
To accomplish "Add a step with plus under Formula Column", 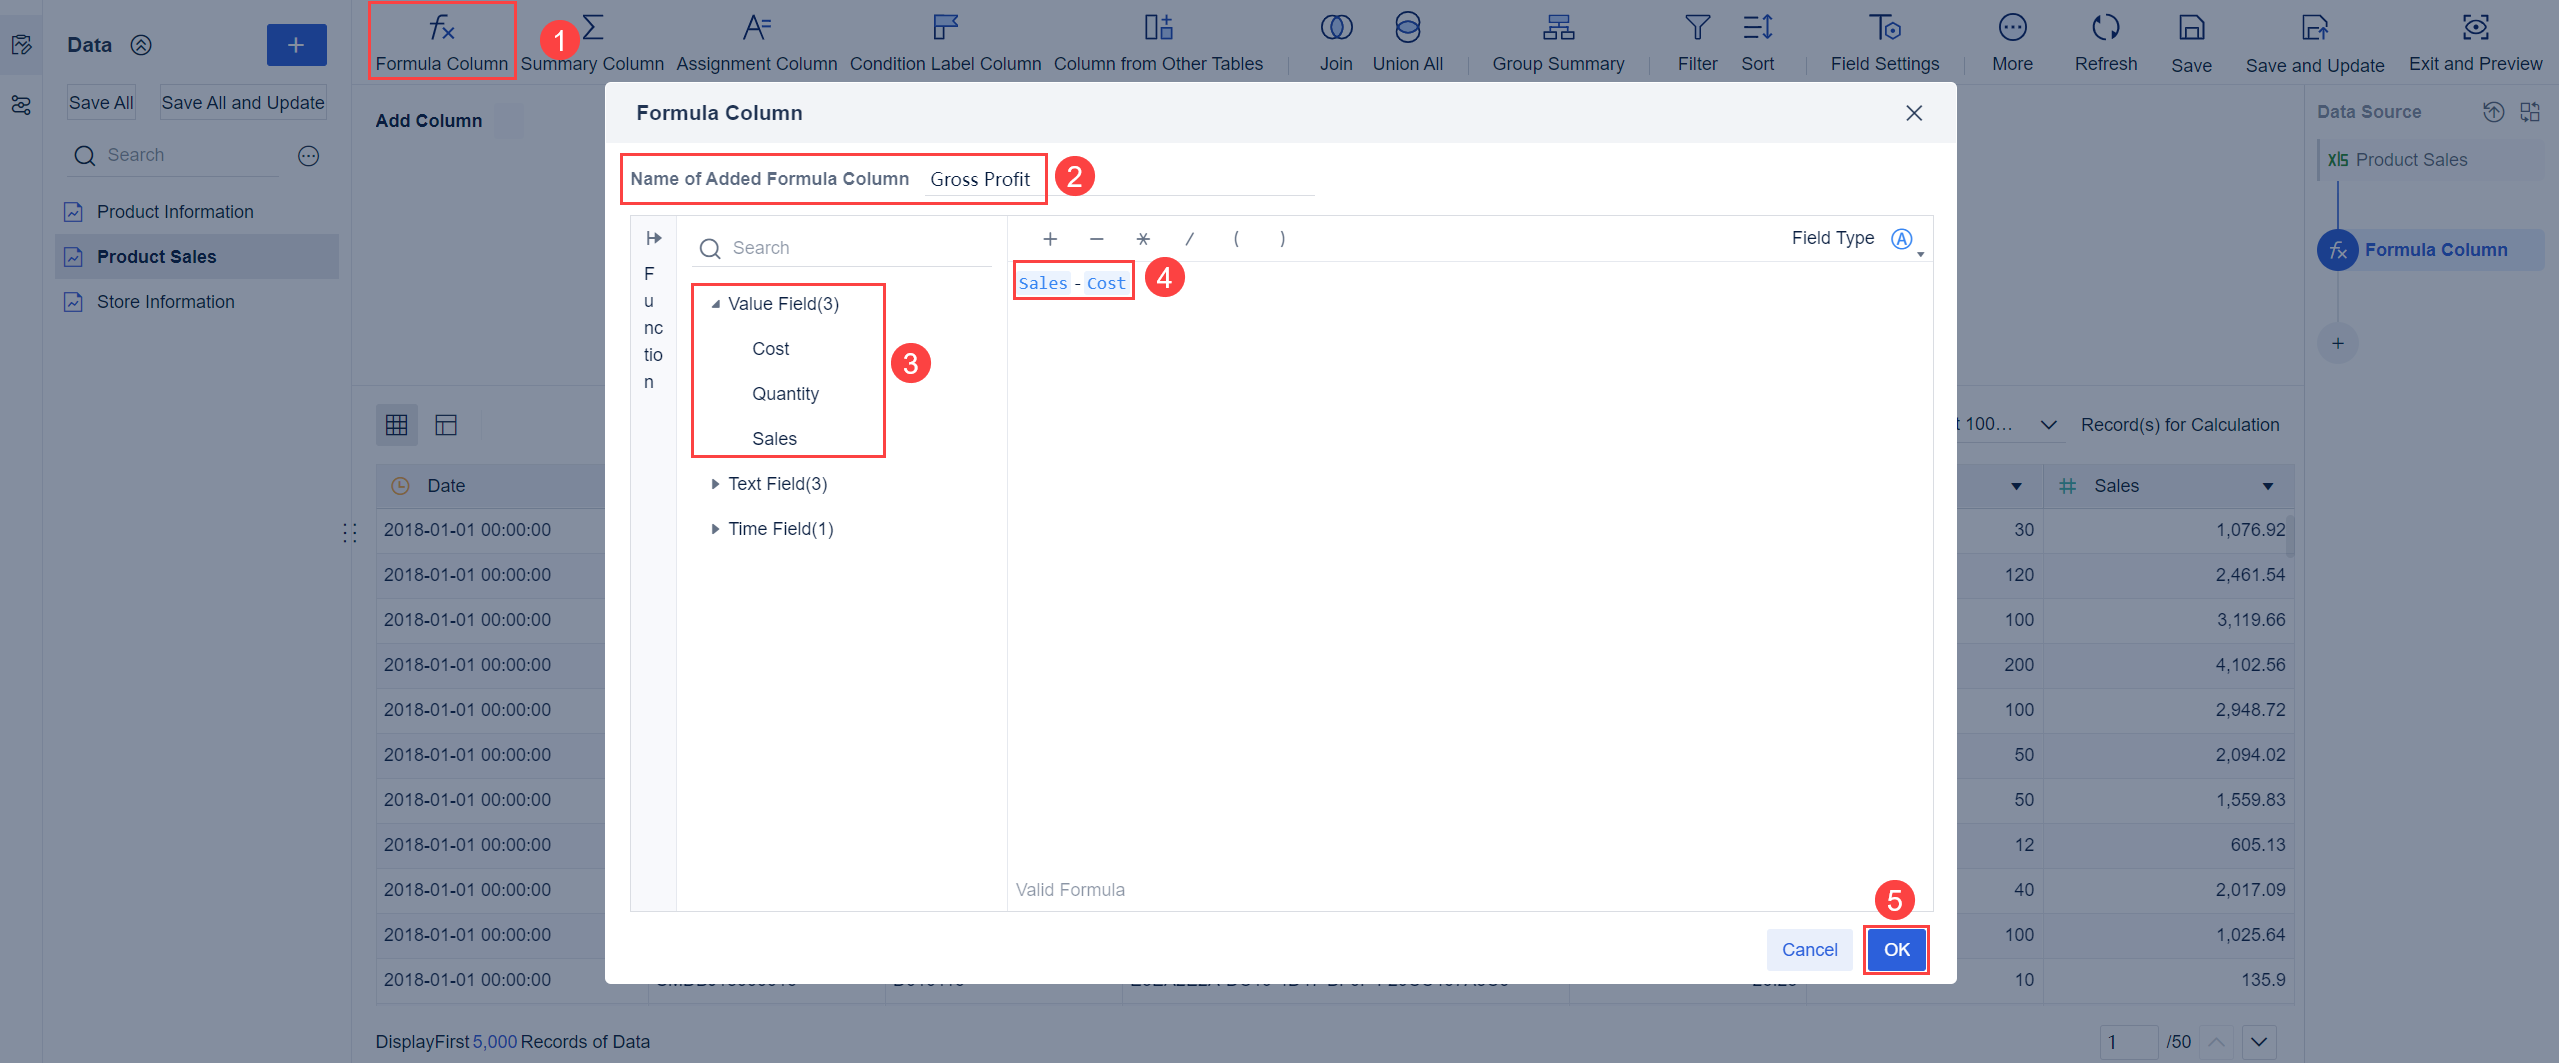I will coord(2337,343).
